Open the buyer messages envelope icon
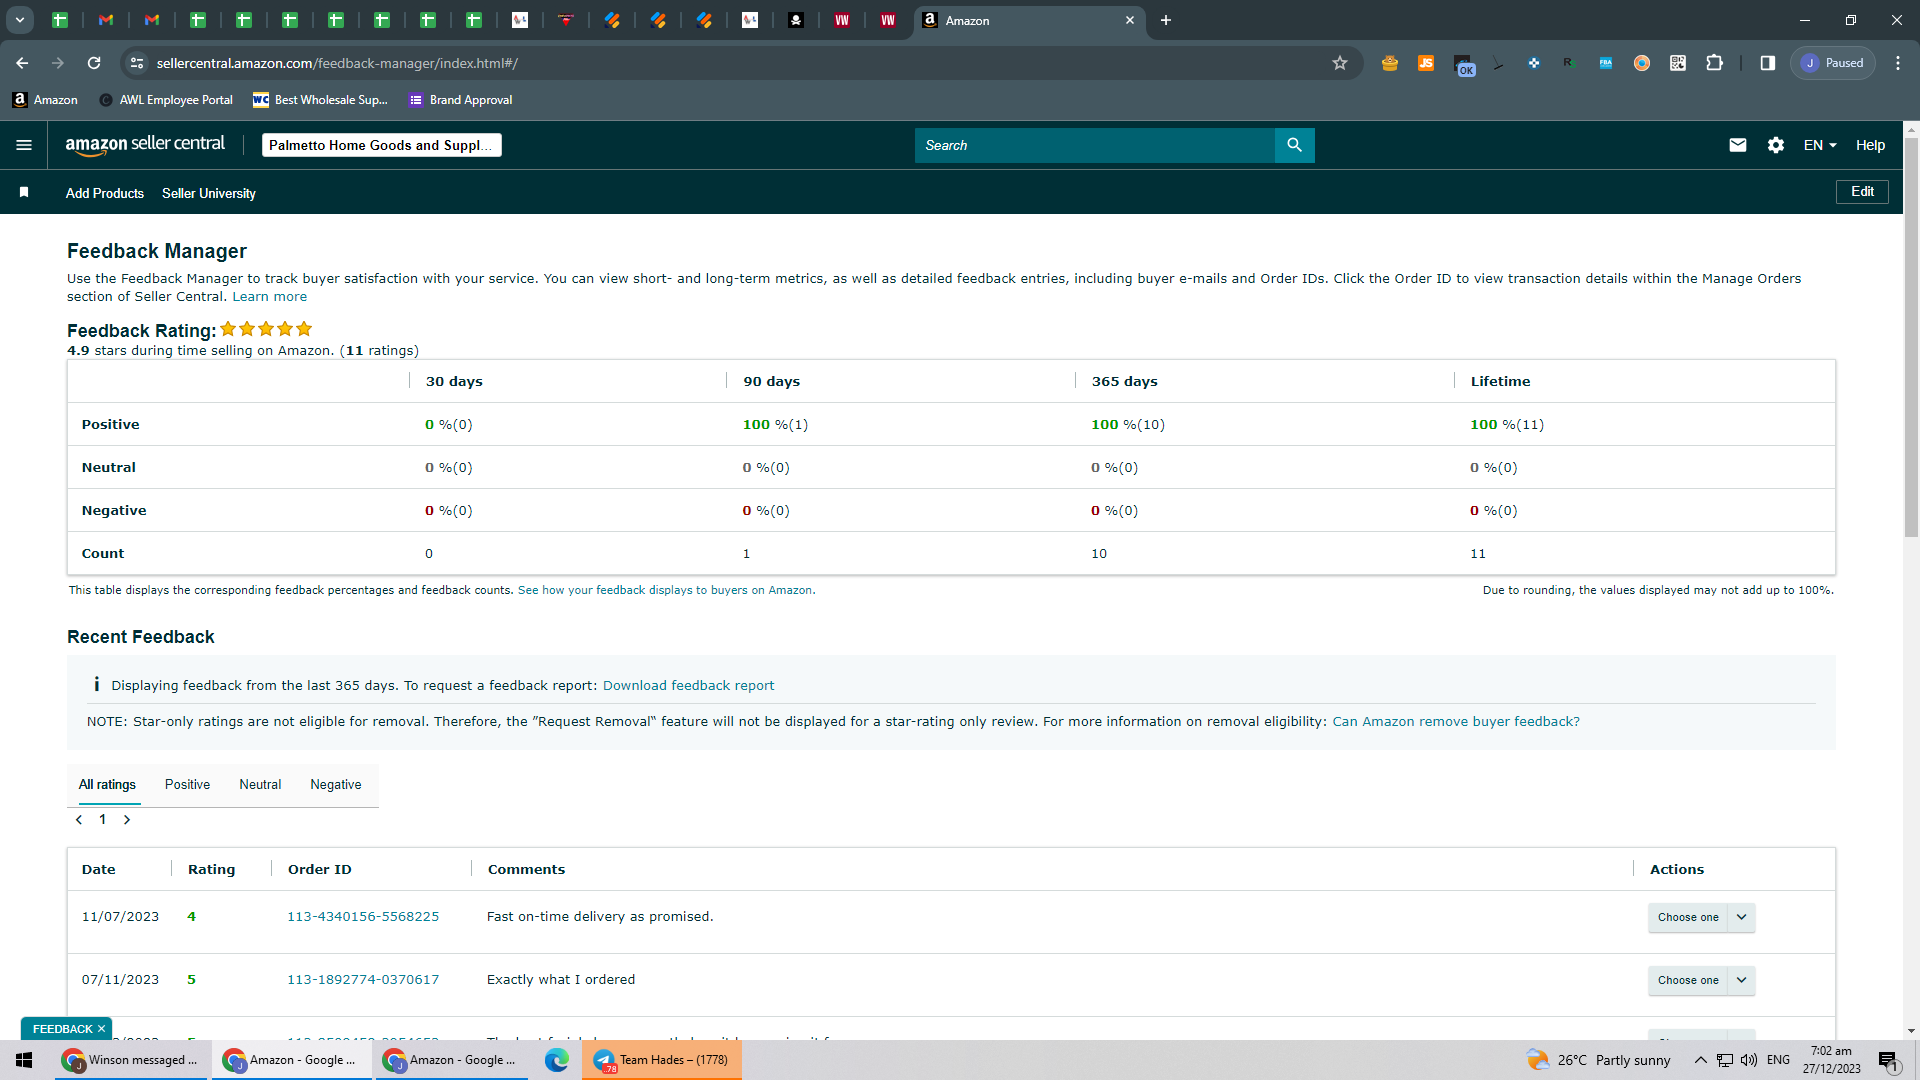The height and width of the screenshot is (1080, 1920). click(1738, 145)
